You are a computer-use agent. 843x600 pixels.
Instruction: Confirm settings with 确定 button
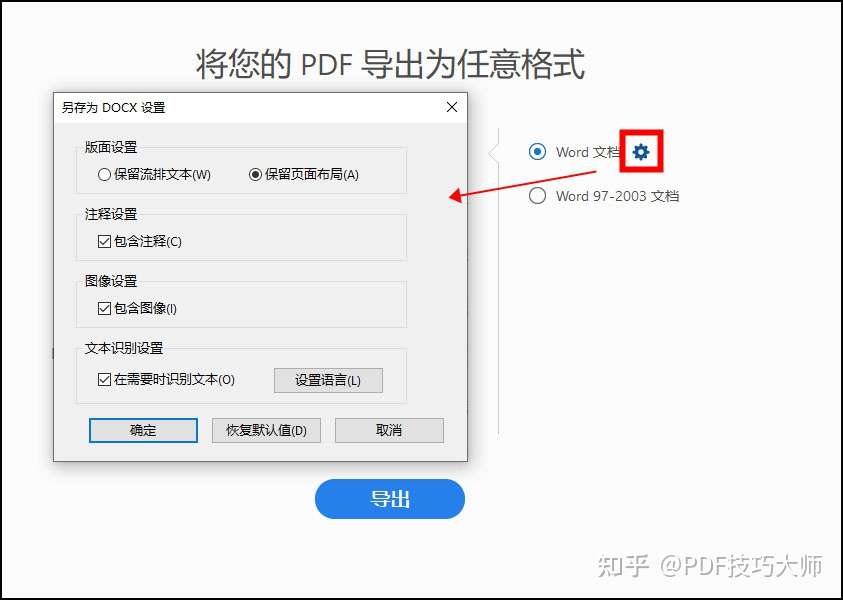coord(143,430)
